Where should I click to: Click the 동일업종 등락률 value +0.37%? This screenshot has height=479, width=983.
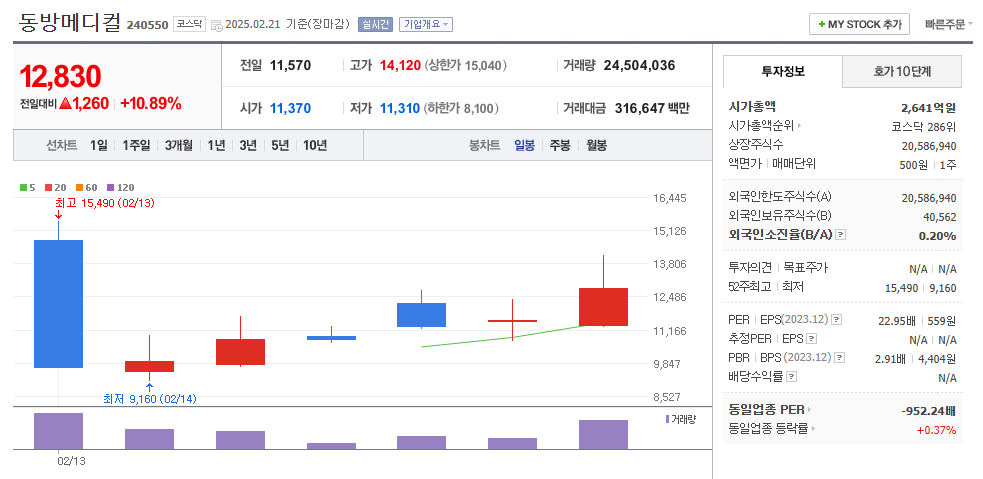937,430
